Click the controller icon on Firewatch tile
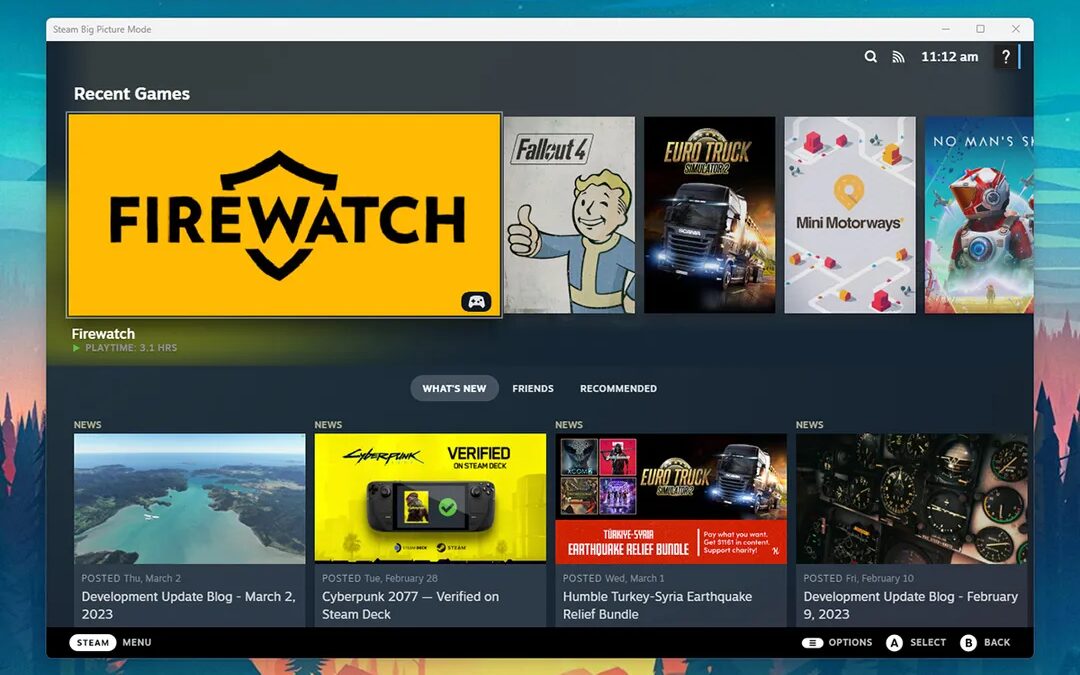 click(476, 301)
